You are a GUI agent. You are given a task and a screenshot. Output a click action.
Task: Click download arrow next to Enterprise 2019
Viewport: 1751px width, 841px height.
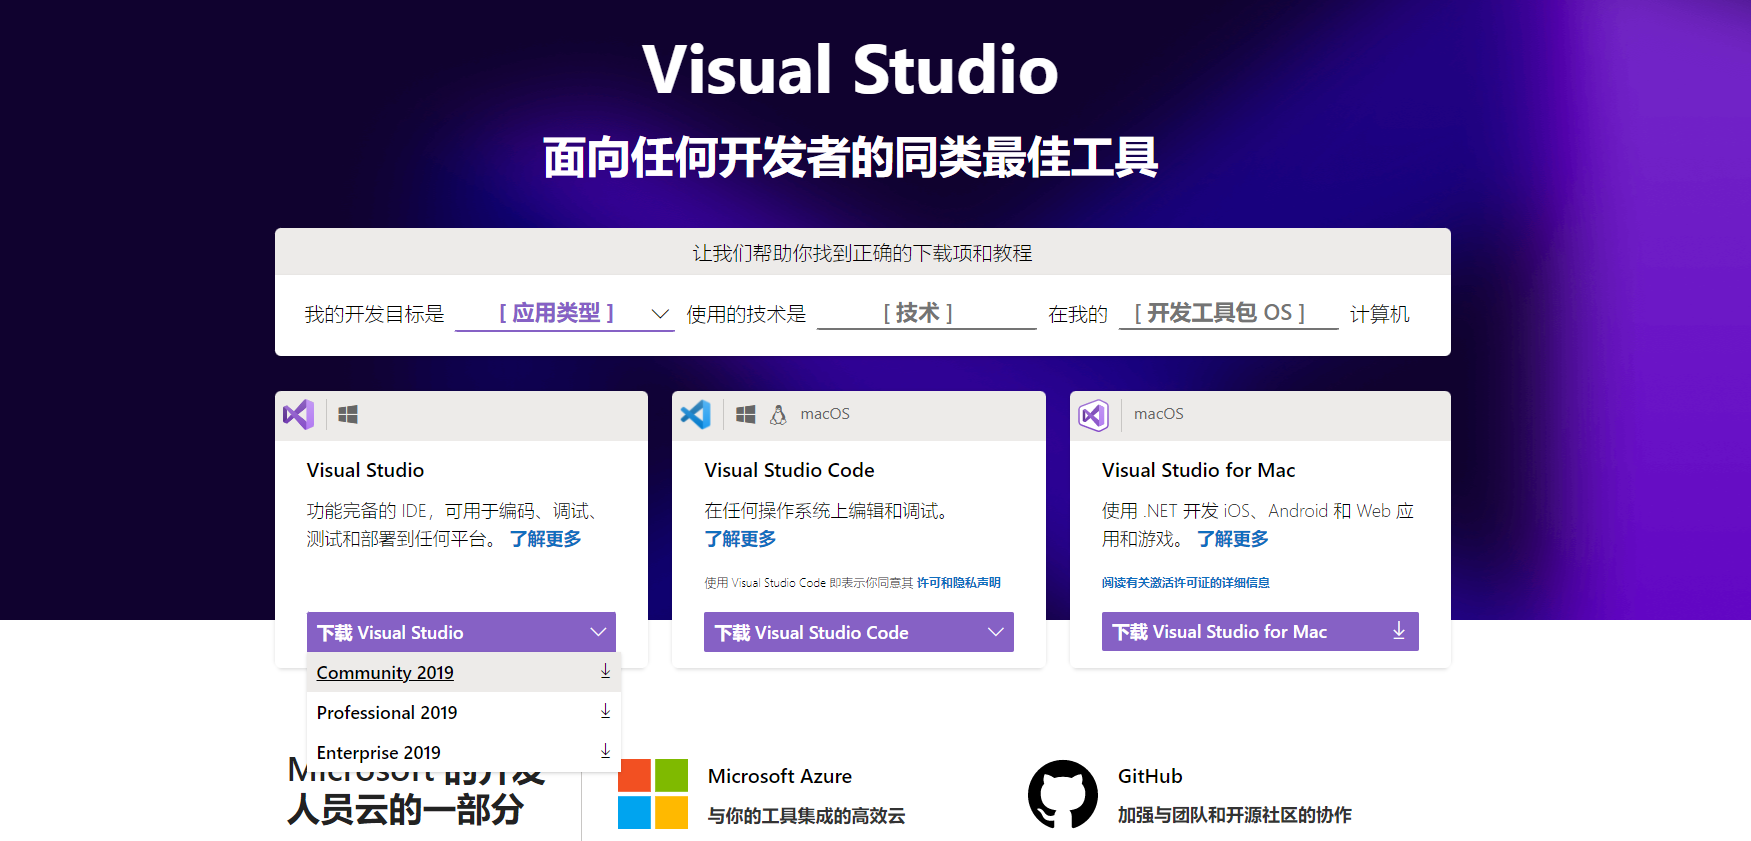pyautogui.click(x=605, y=751)
